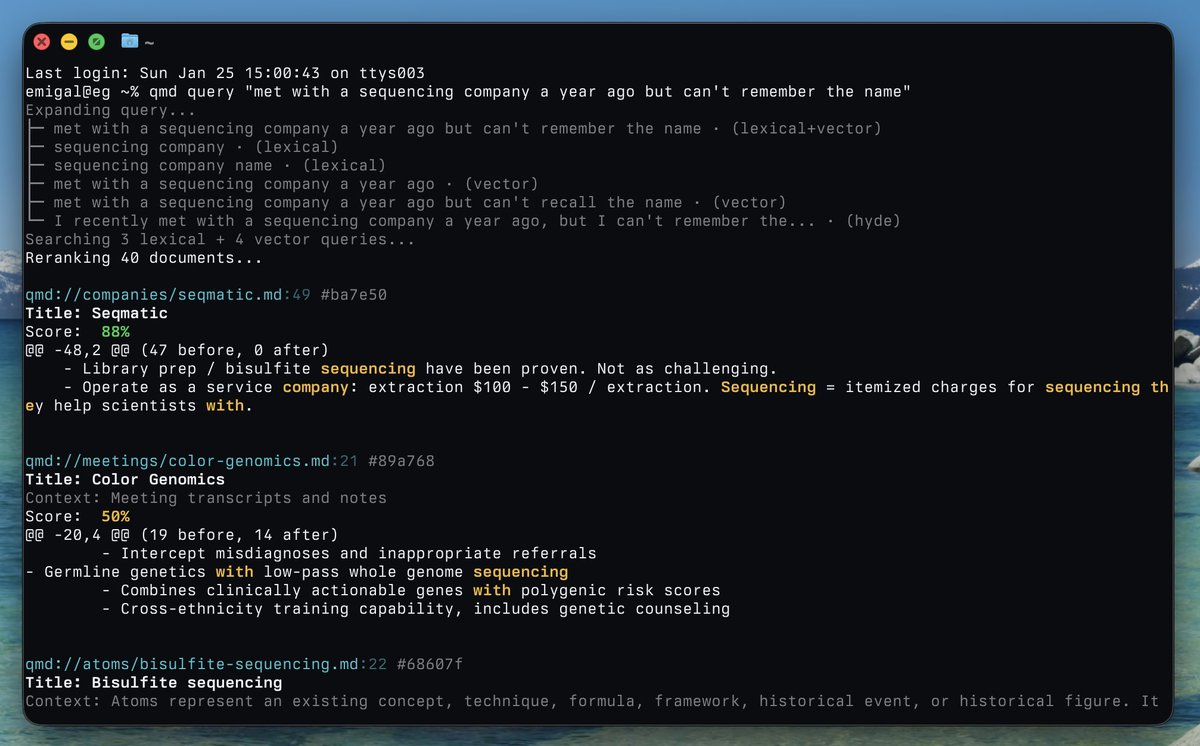Click "@@ -20,4 @@ (19 before, 14 after)"

tap(182, 535)
